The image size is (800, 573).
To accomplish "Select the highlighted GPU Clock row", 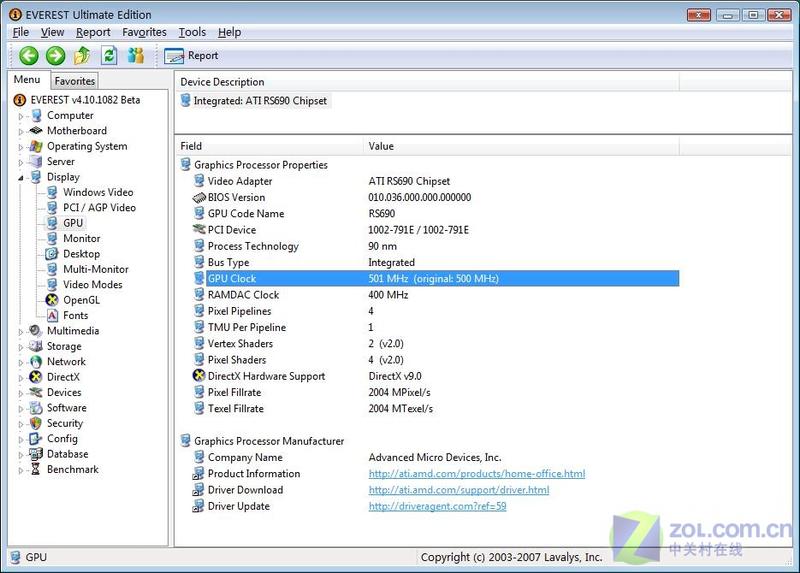I will pyautogui.click(x=436, y=279).
